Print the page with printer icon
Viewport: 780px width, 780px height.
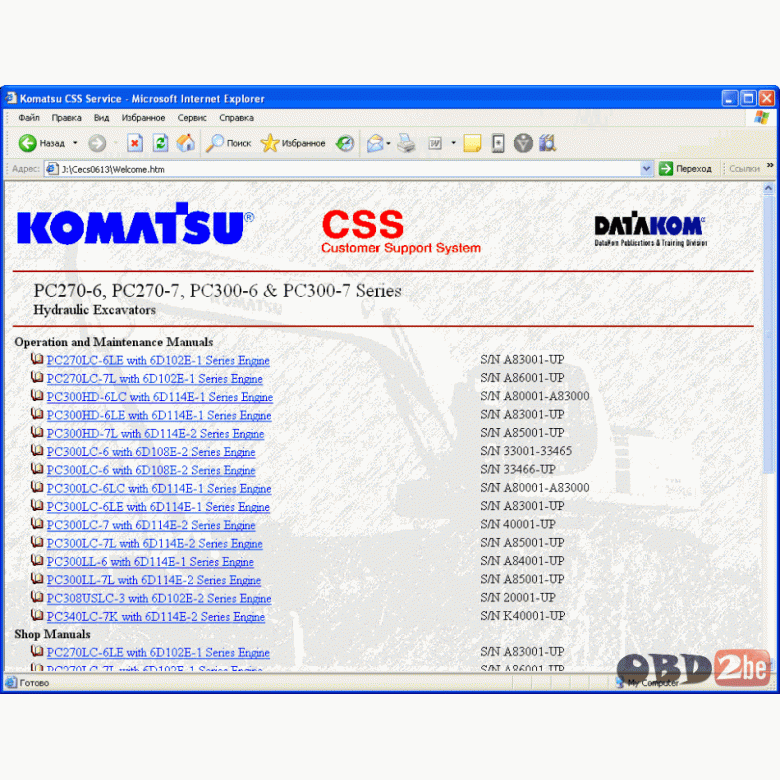click(406, 143)
